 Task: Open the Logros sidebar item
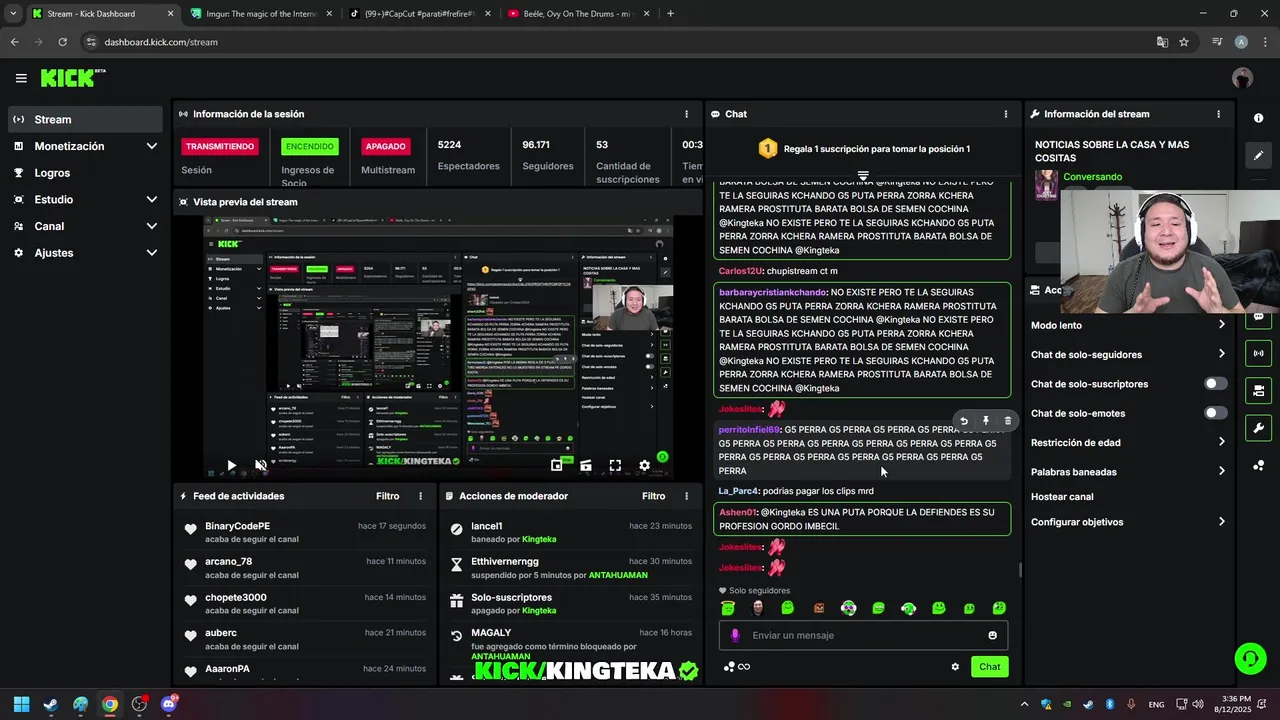[85, 173]
